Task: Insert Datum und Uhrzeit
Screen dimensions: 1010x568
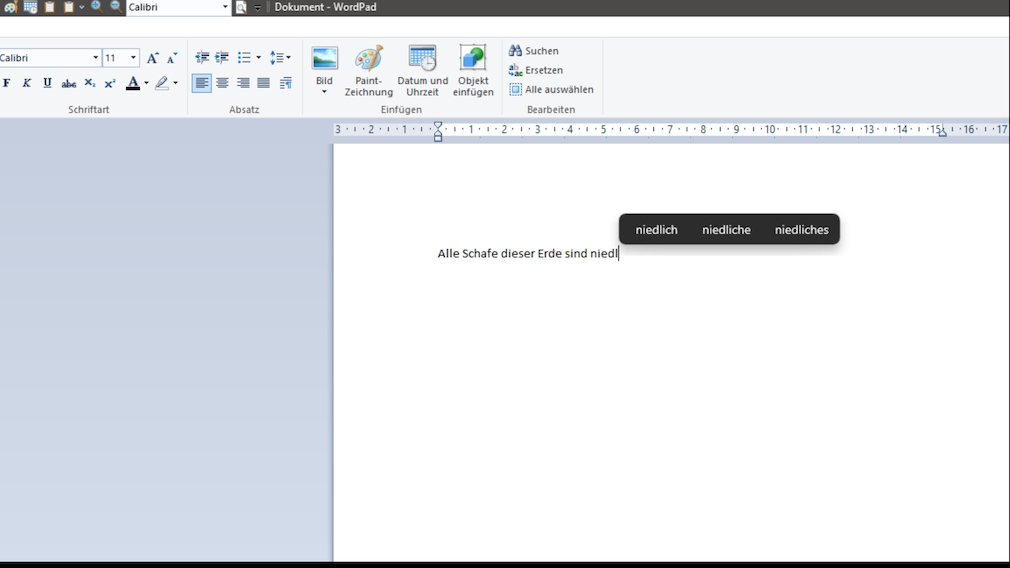Action: click(x=422, y=70)
